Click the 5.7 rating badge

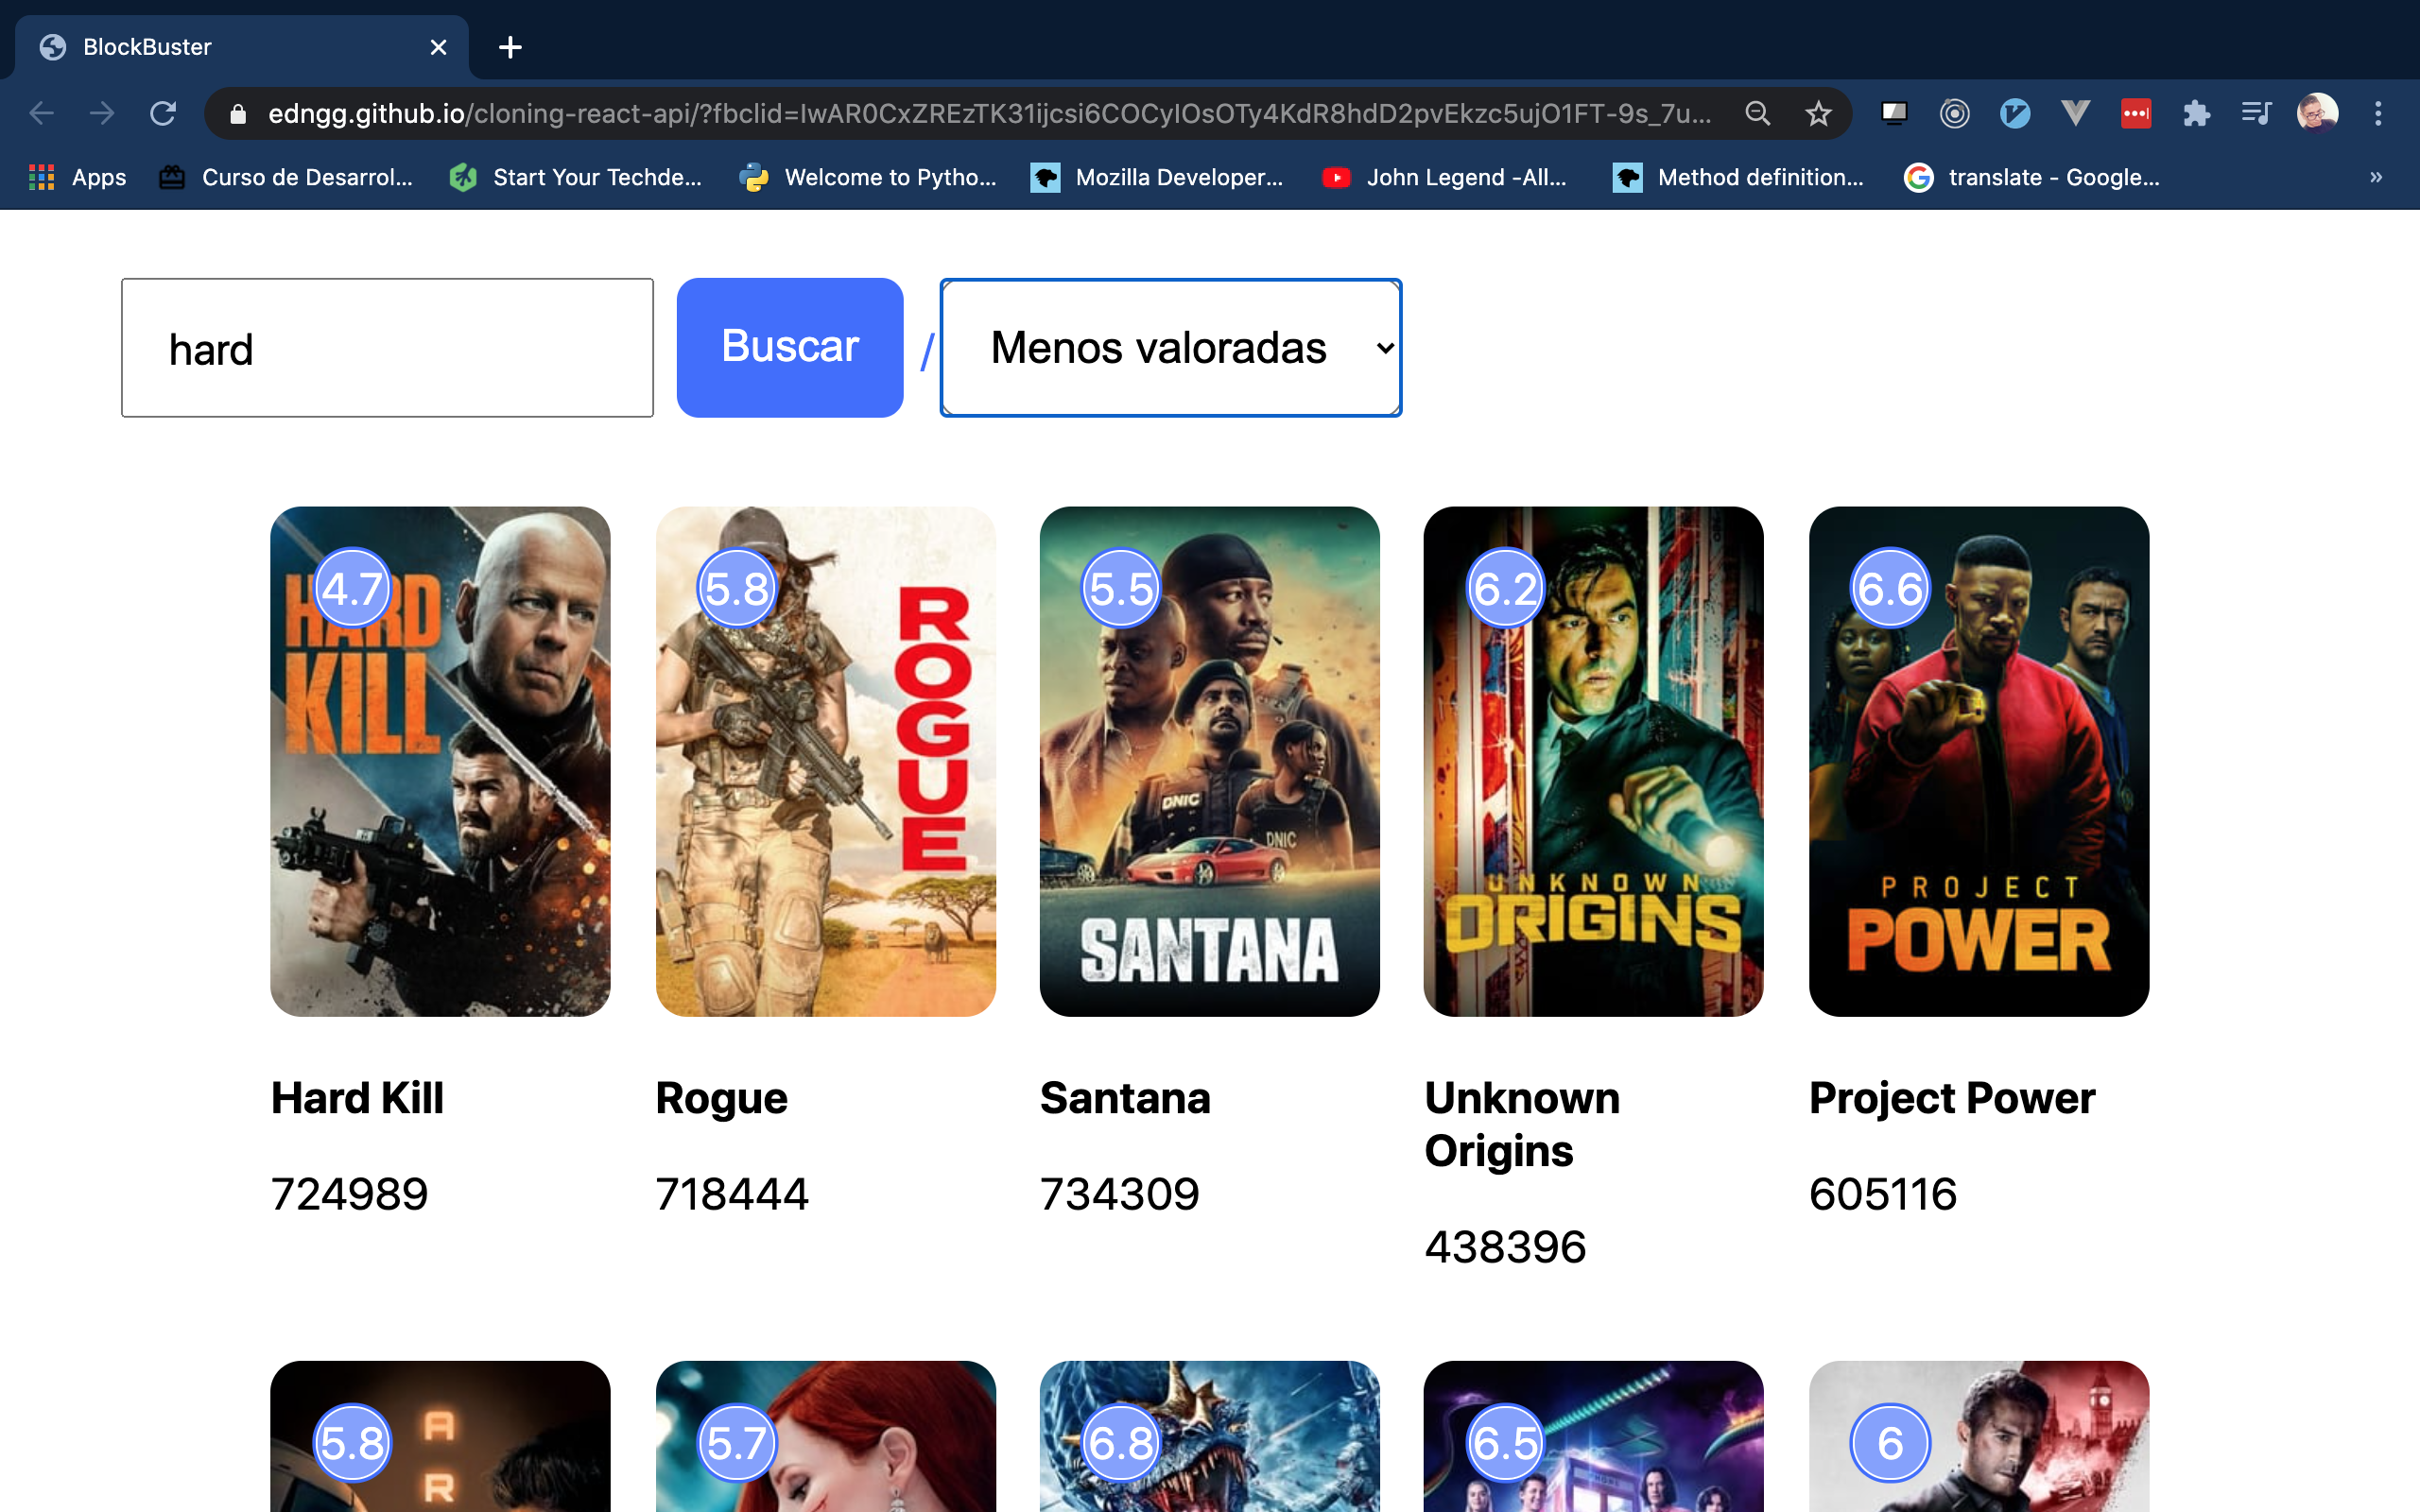(737, 1443)
